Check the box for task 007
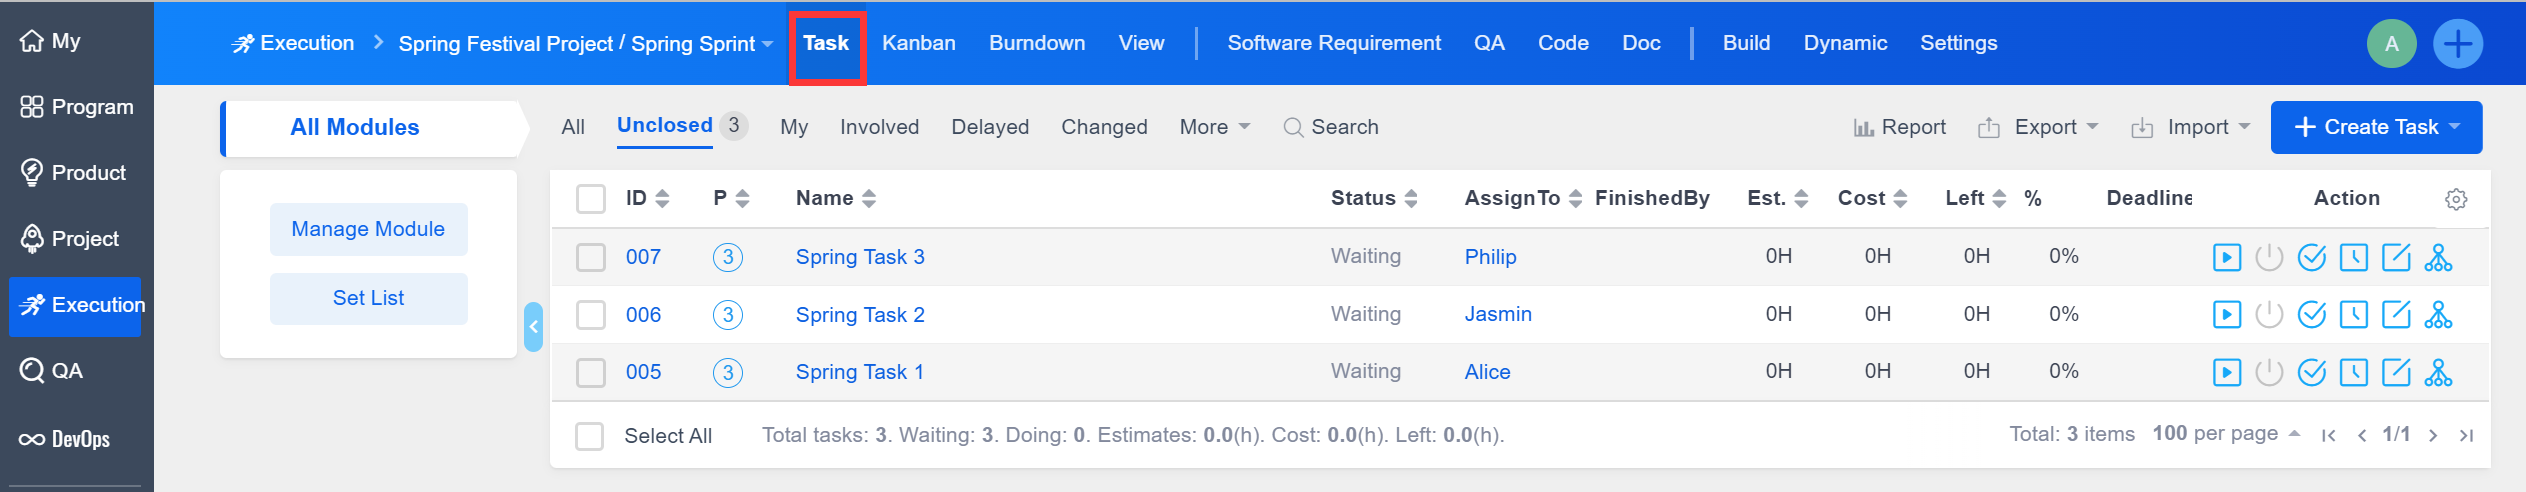The height and width of the screenshot is (492, 2526). click(591, 258)
